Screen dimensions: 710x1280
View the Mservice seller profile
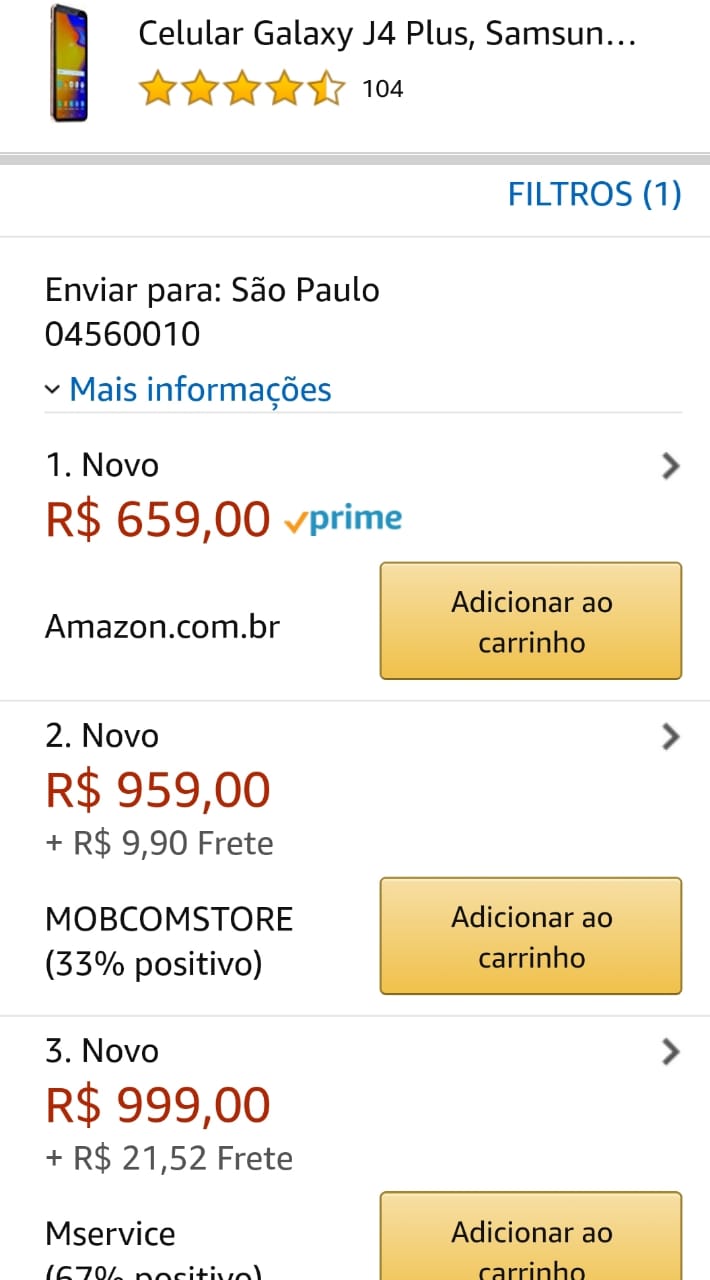(x=110, y=1234)
